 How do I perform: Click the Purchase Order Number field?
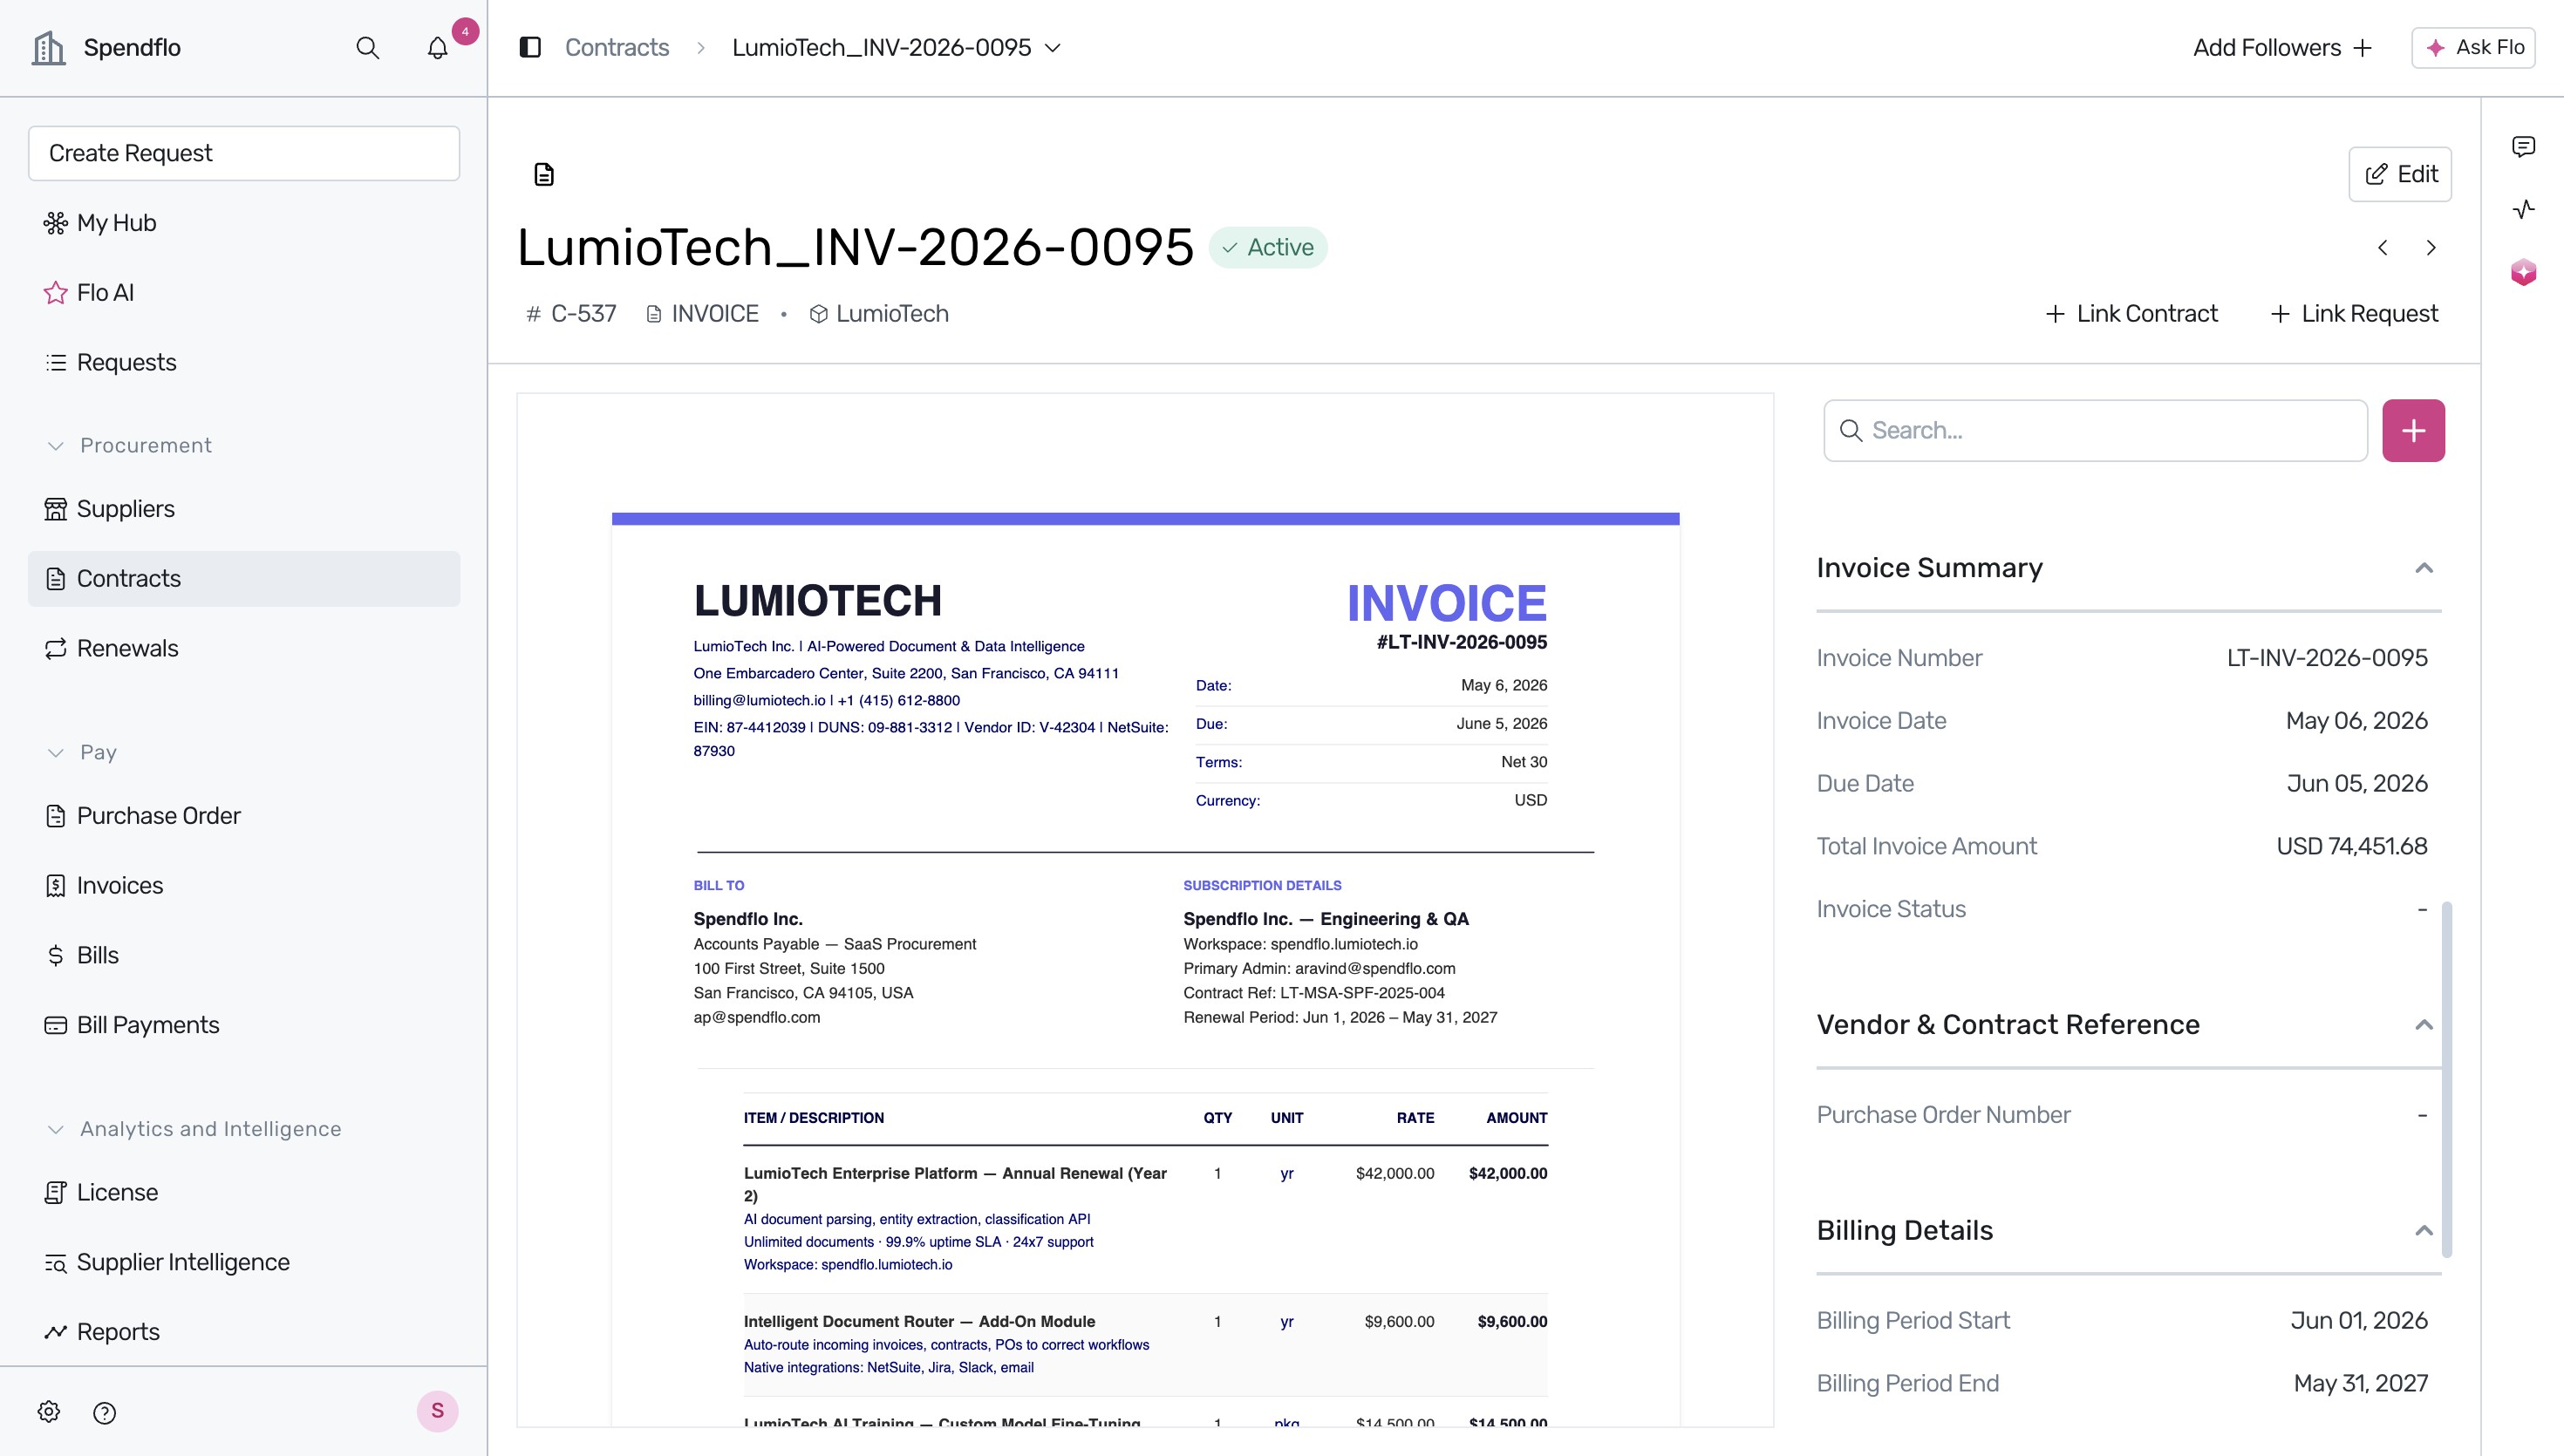2122,1115
